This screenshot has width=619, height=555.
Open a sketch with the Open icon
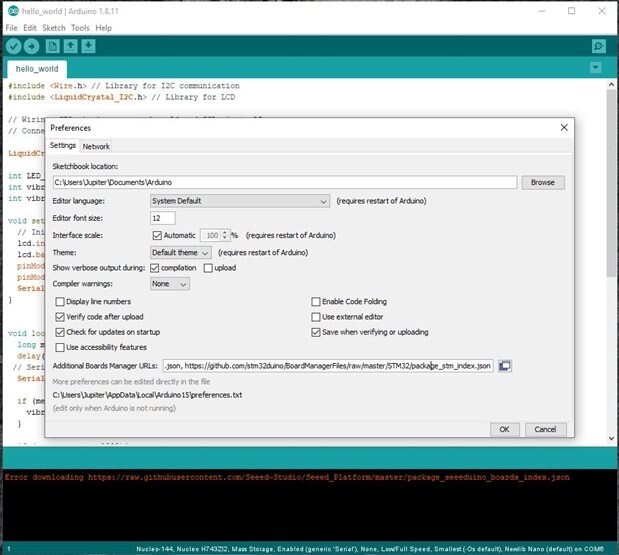pos(71,46)
